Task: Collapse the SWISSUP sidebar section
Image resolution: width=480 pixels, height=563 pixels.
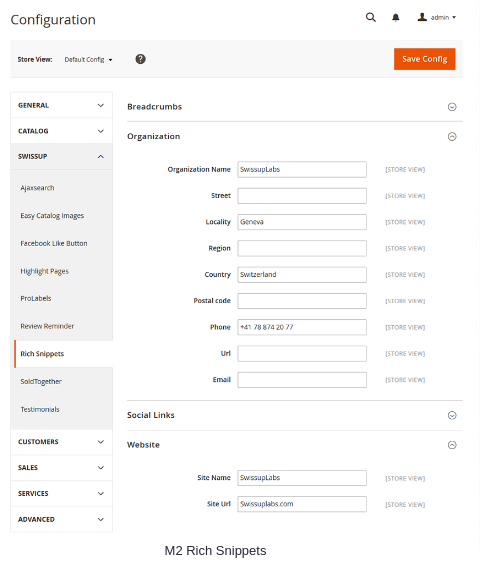Action: [x=61, y=157]
